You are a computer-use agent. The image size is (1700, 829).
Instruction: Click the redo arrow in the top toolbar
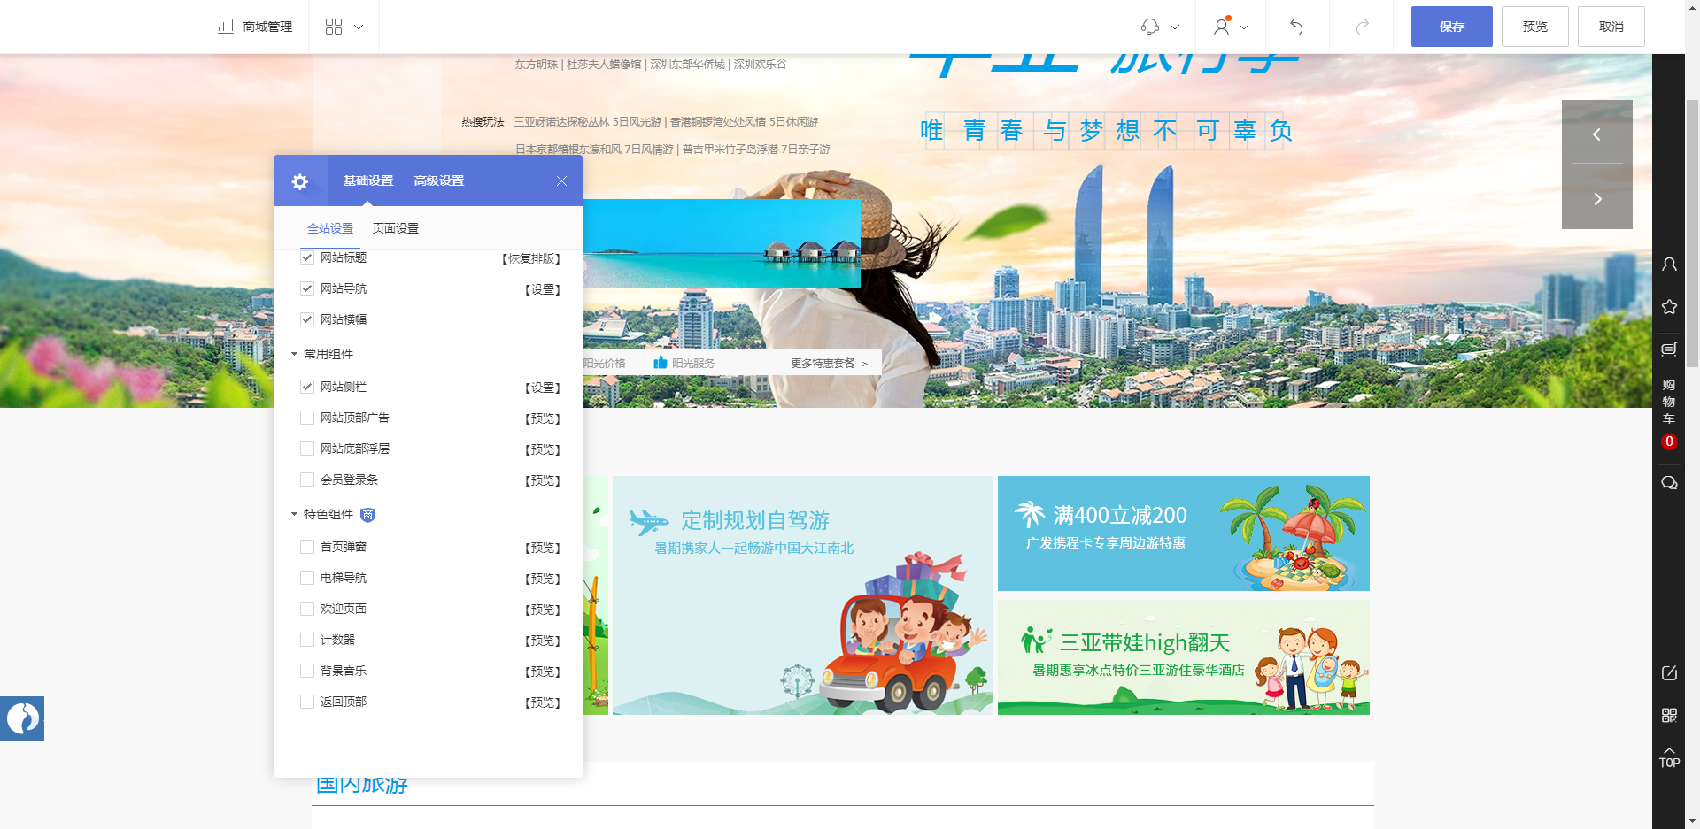point(1361,27)
